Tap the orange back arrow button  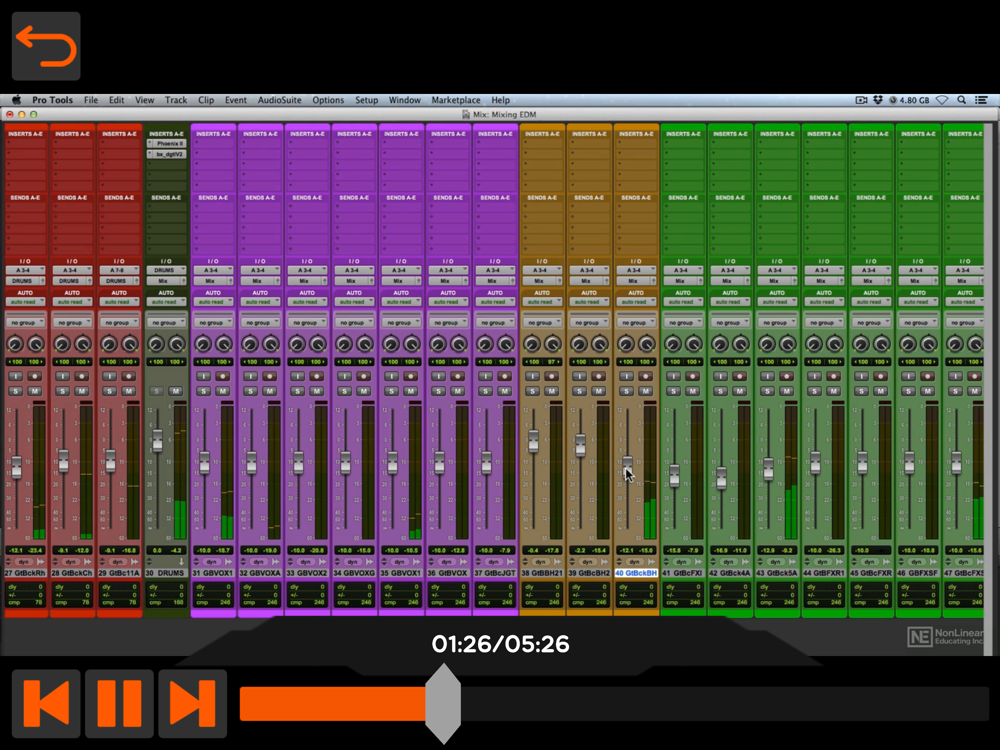tap(46, 46)
